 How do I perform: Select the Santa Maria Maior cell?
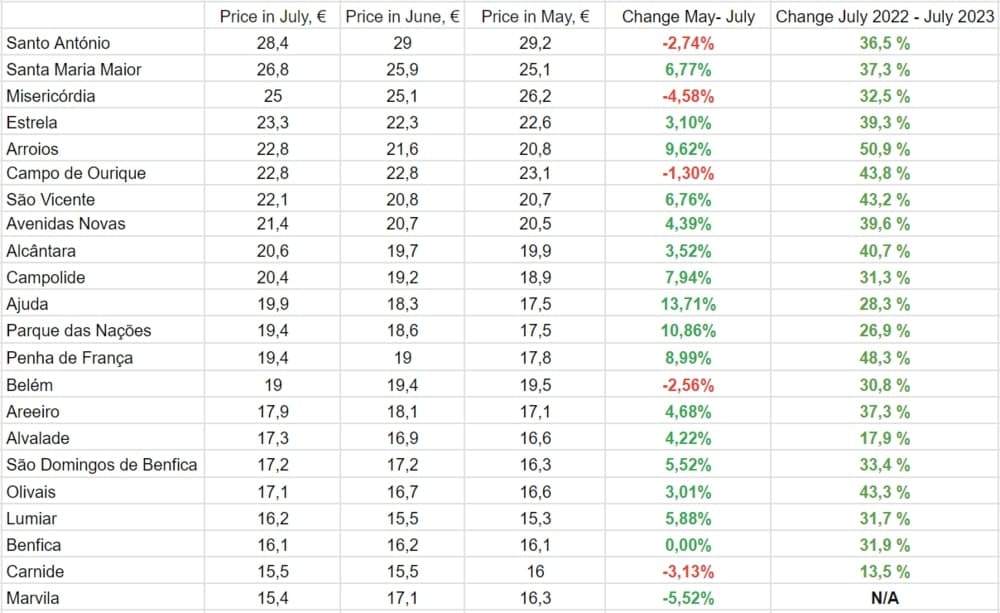tap(74, 69)
